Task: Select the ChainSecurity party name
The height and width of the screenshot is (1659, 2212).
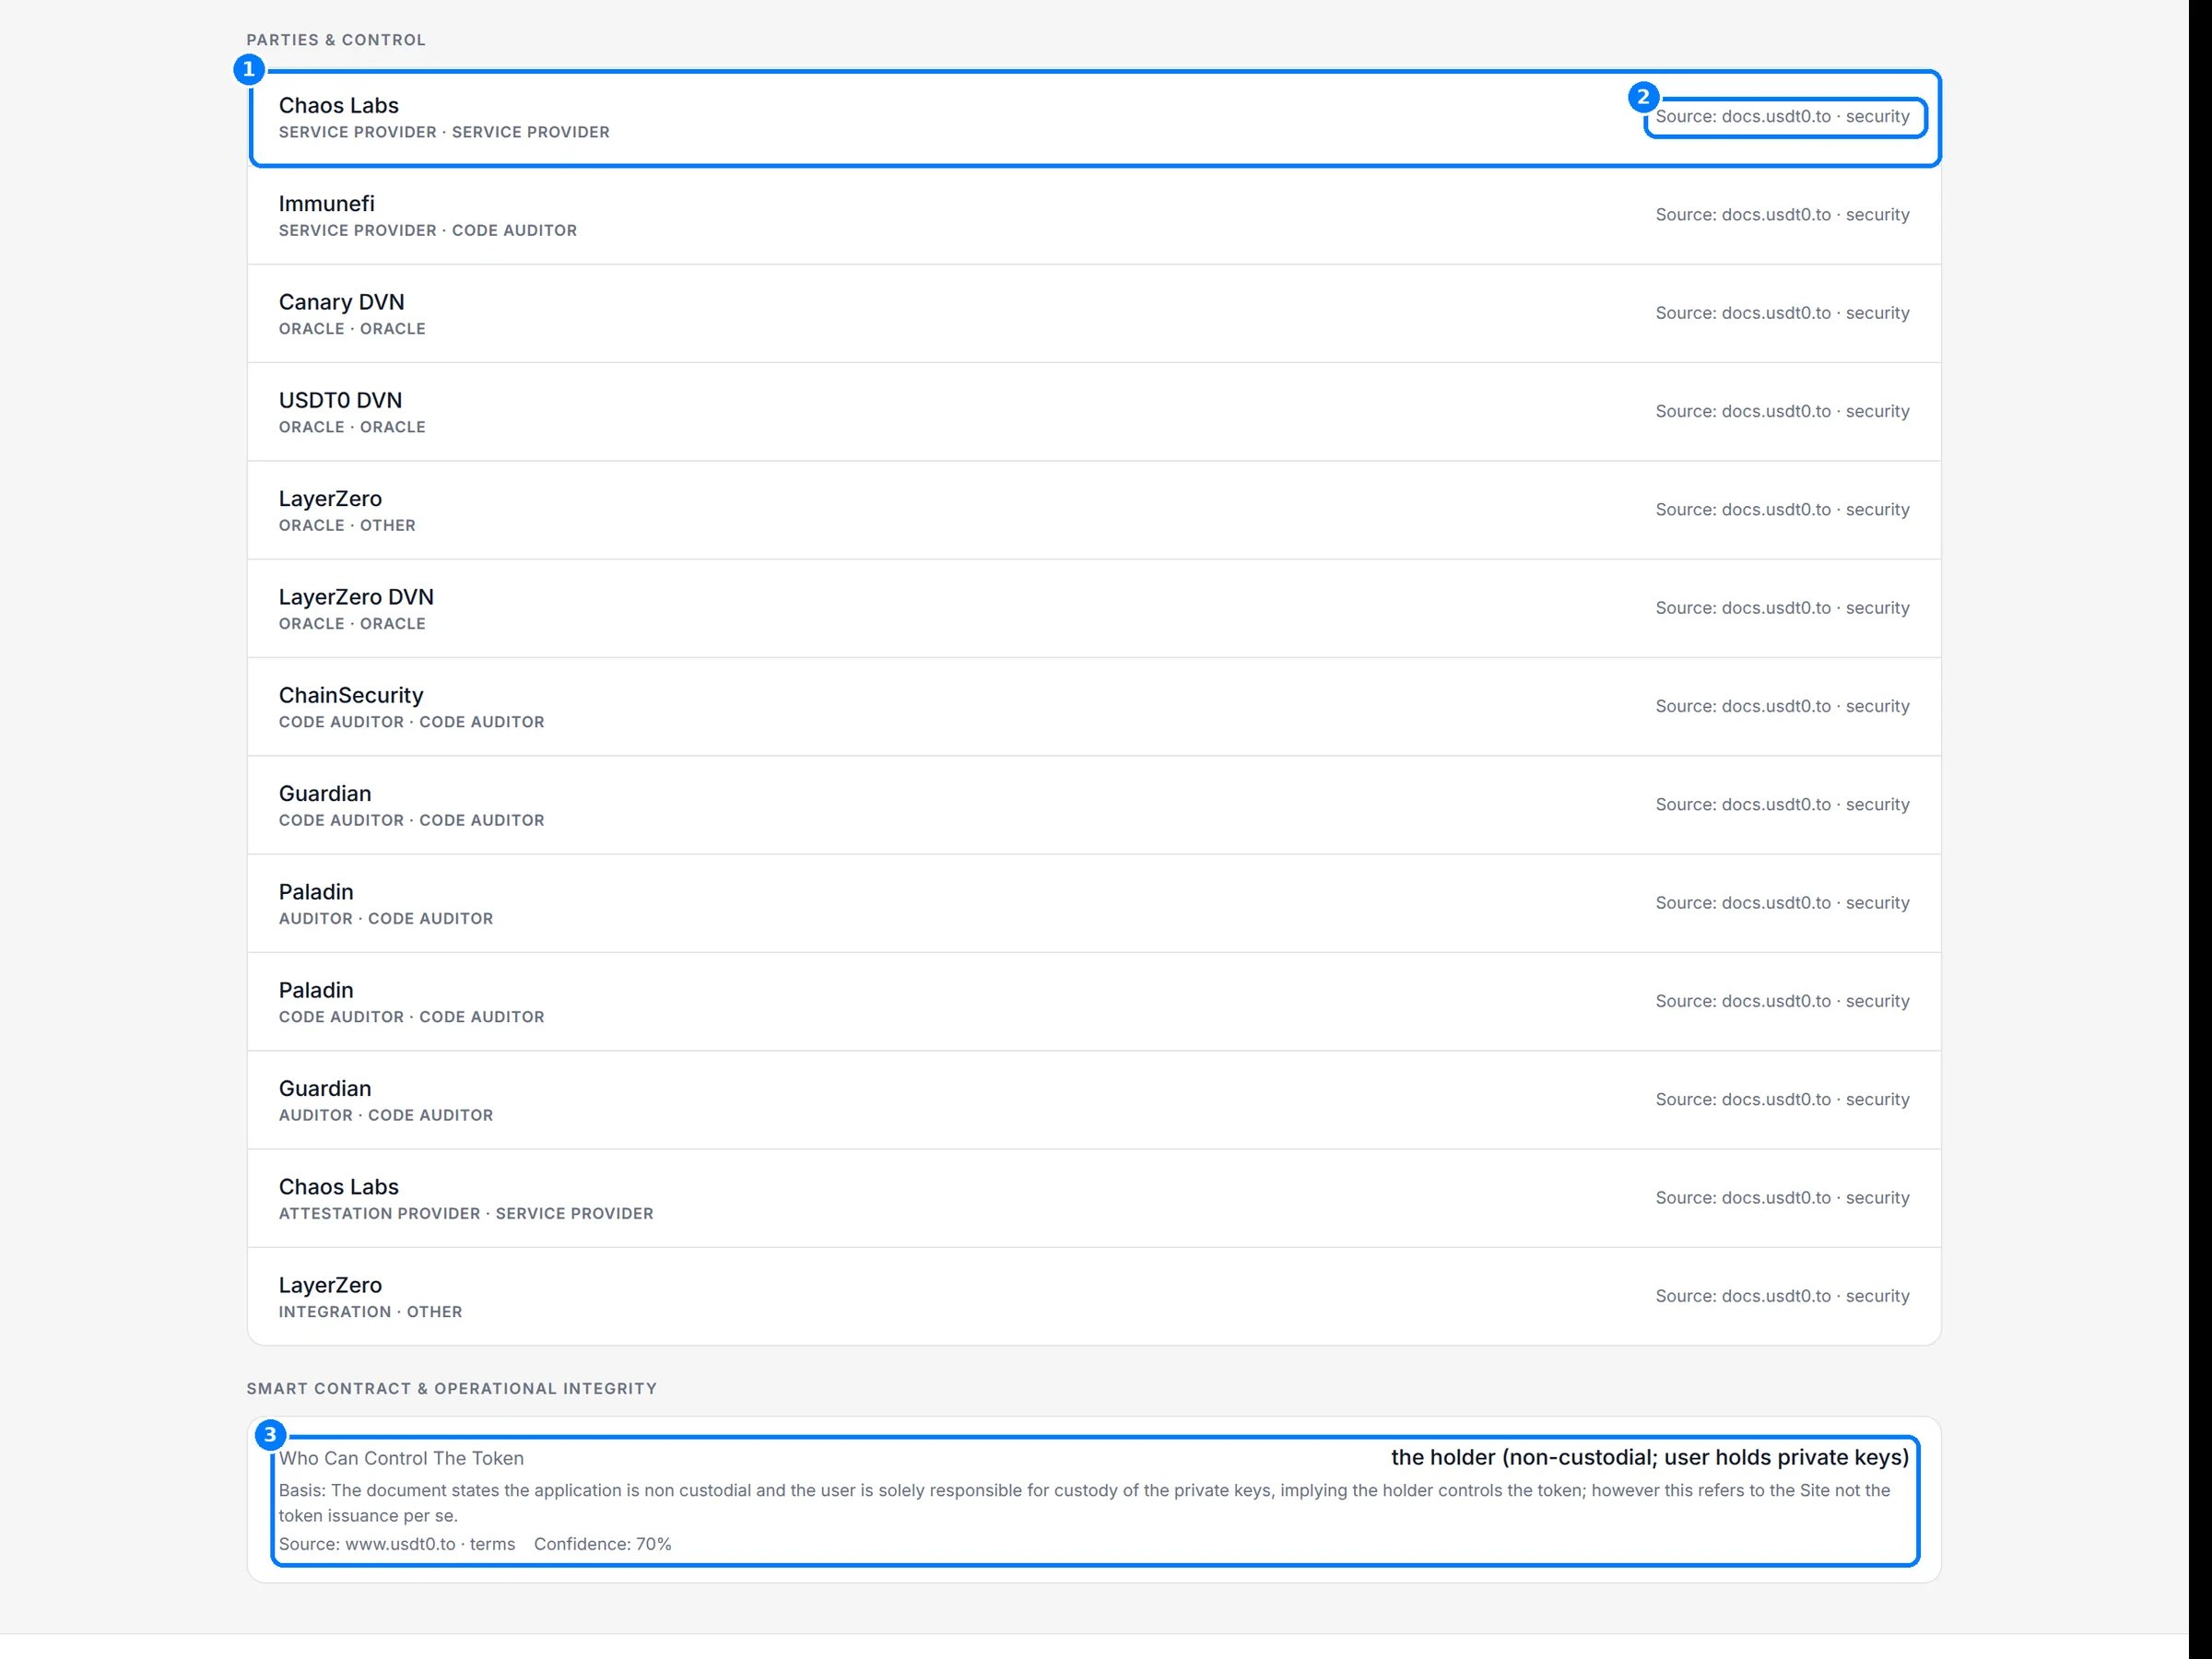Action: [x=351, y=695]
